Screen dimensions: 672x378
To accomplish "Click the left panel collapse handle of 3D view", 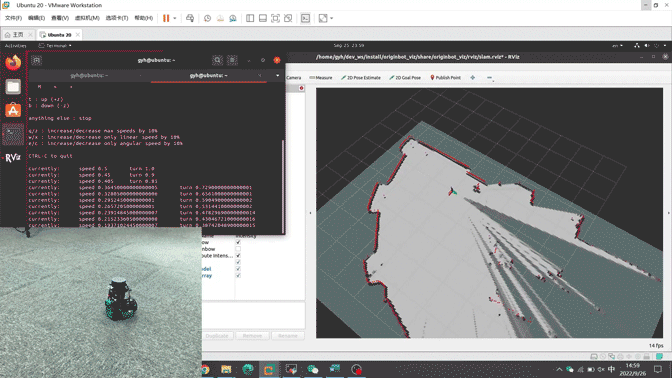I will tap(311, 213).
